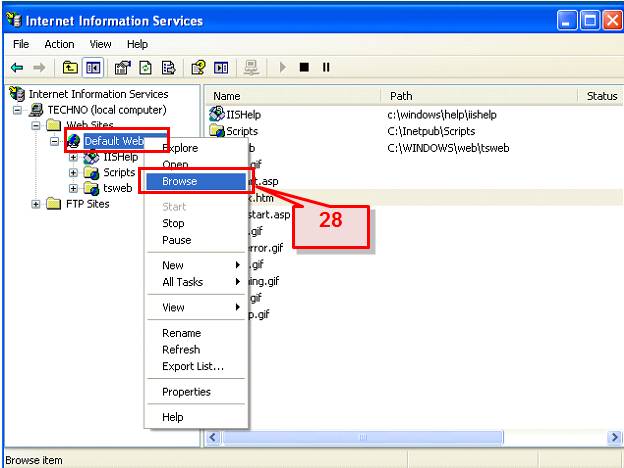
Task: Toggle the Show/Hide Console Tree icon
Action: click(x=93, y=67)
